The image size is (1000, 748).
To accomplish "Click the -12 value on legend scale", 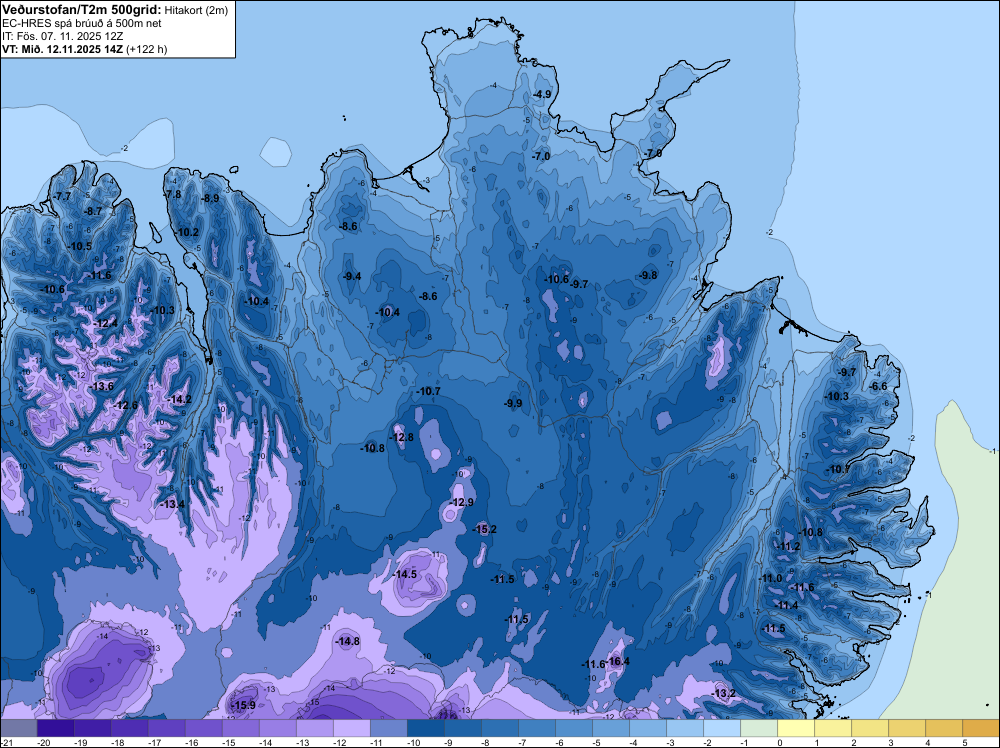I will point(340,742).
